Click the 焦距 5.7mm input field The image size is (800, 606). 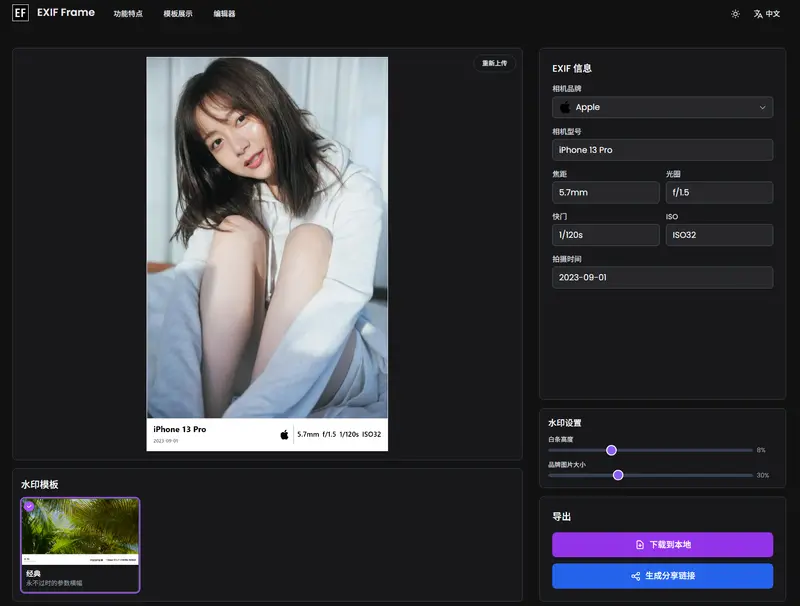606,192
